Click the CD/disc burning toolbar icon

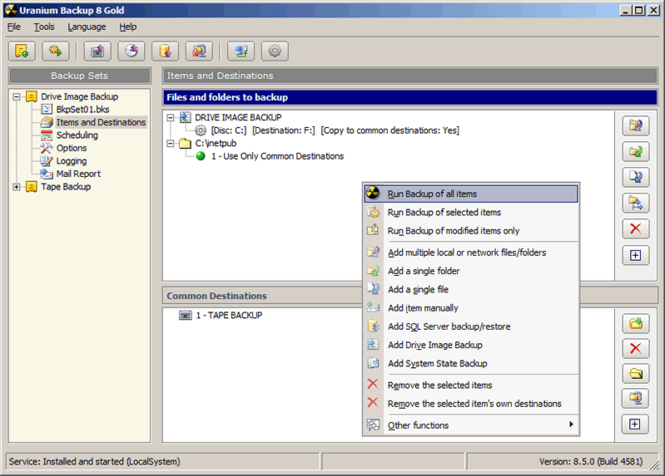tap(131, 51)
